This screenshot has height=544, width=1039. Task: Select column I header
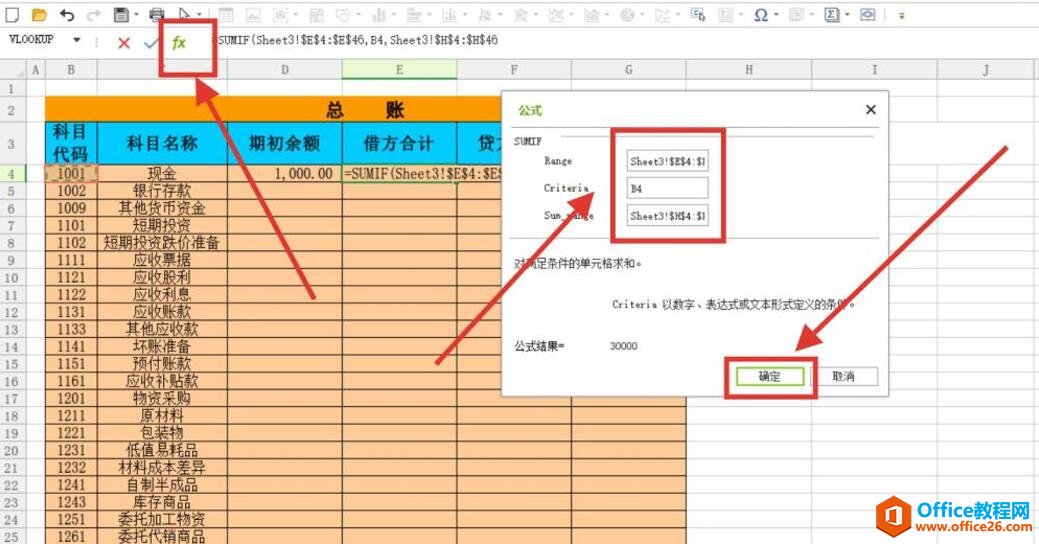874,70
